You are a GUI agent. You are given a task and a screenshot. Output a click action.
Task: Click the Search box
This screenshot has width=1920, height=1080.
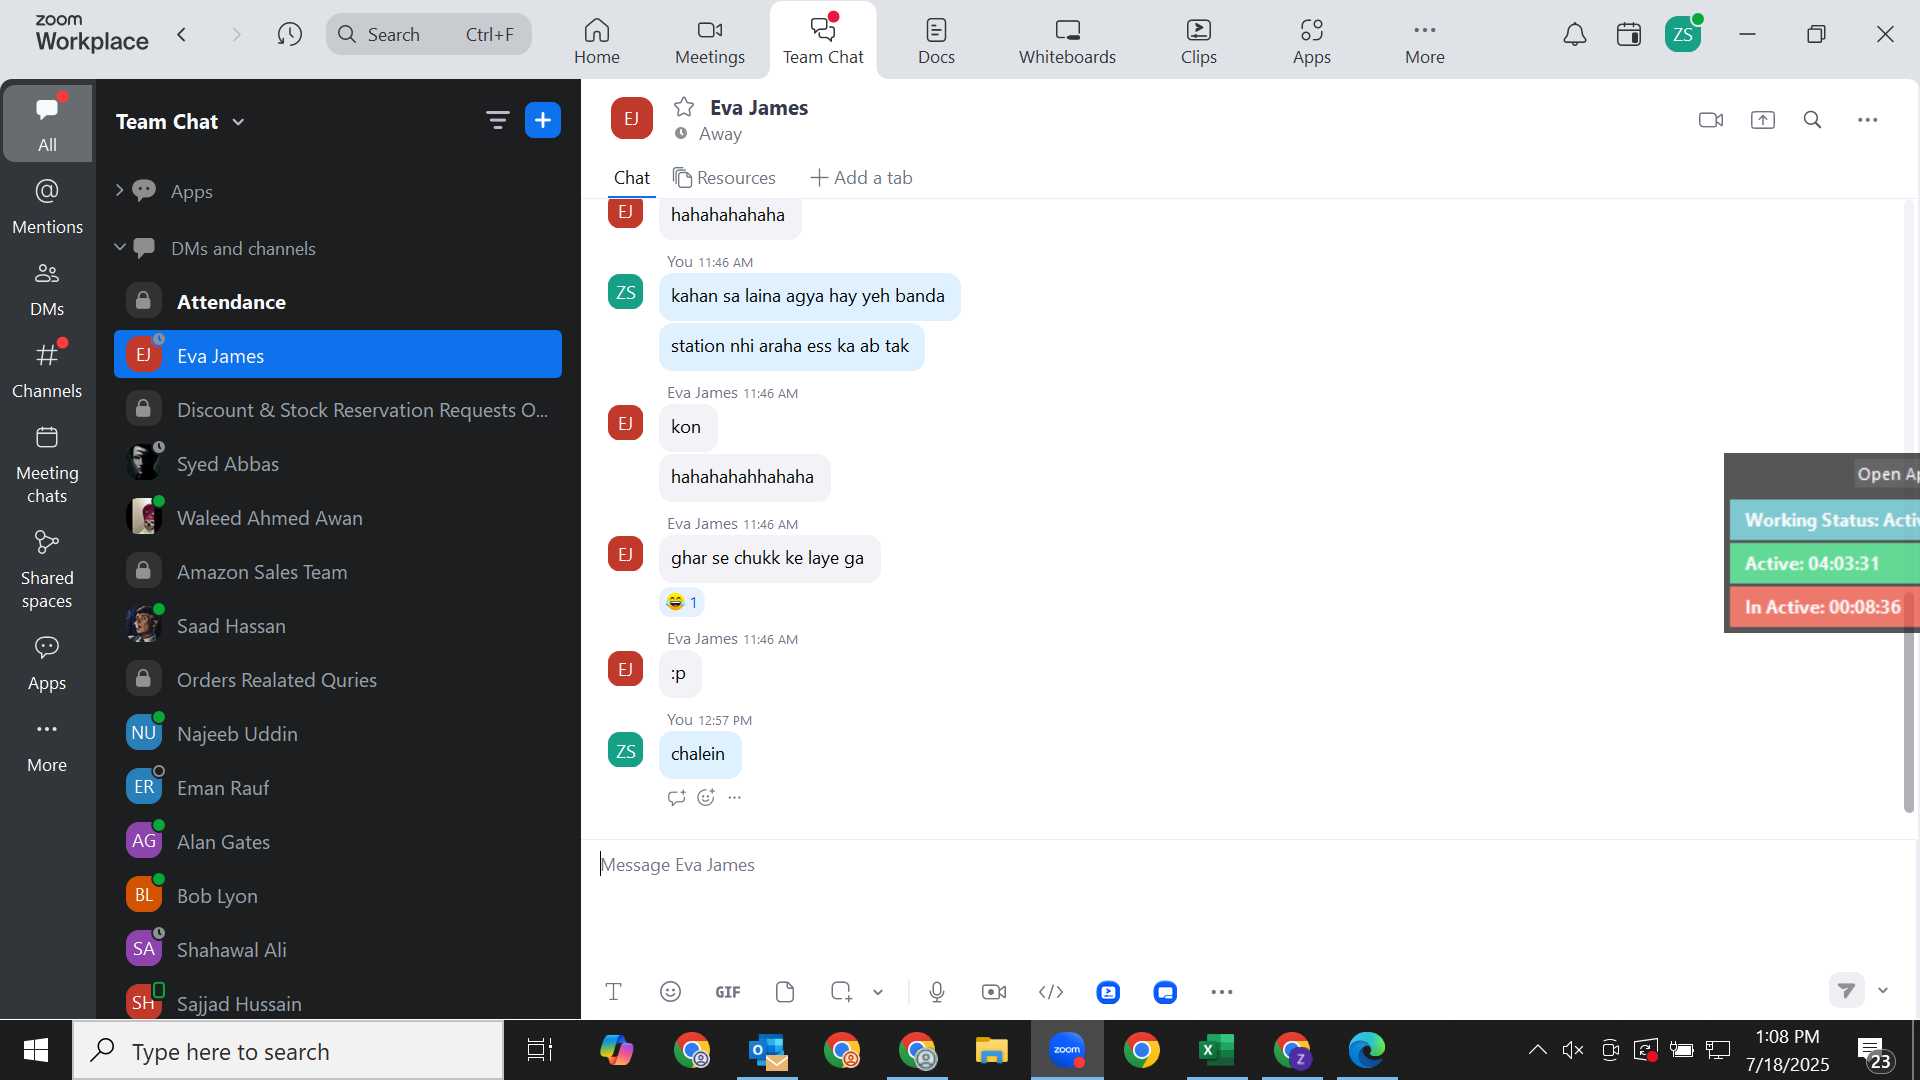coord(429,34)
